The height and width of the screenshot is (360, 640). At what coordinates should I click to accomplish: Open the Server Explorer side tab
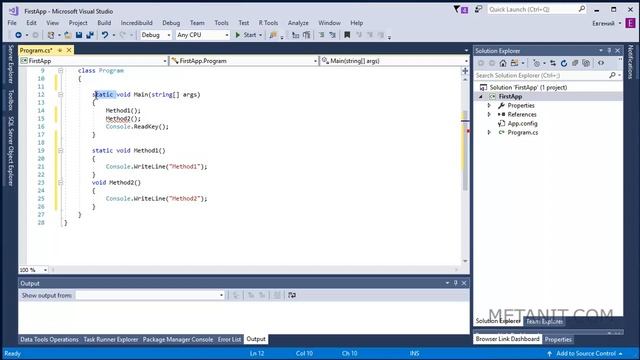point(11,64)
